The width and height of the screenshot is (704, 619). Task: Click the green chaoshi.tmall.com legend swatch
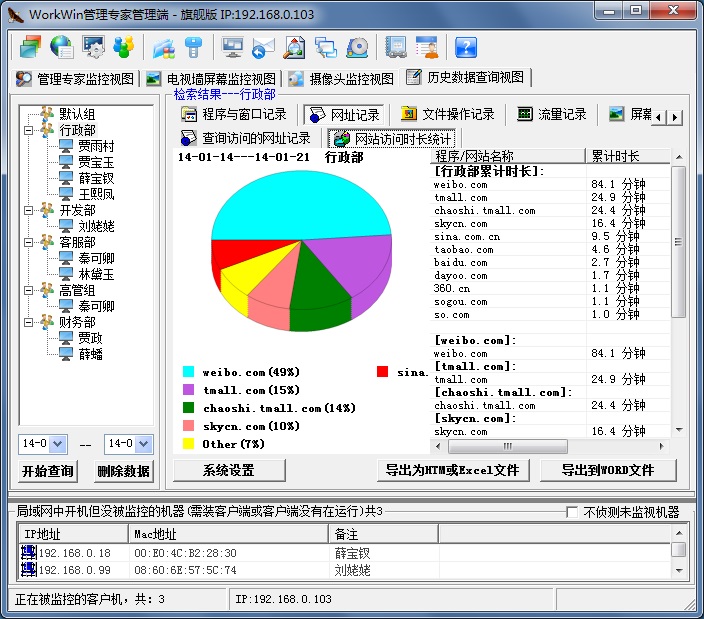189,408
